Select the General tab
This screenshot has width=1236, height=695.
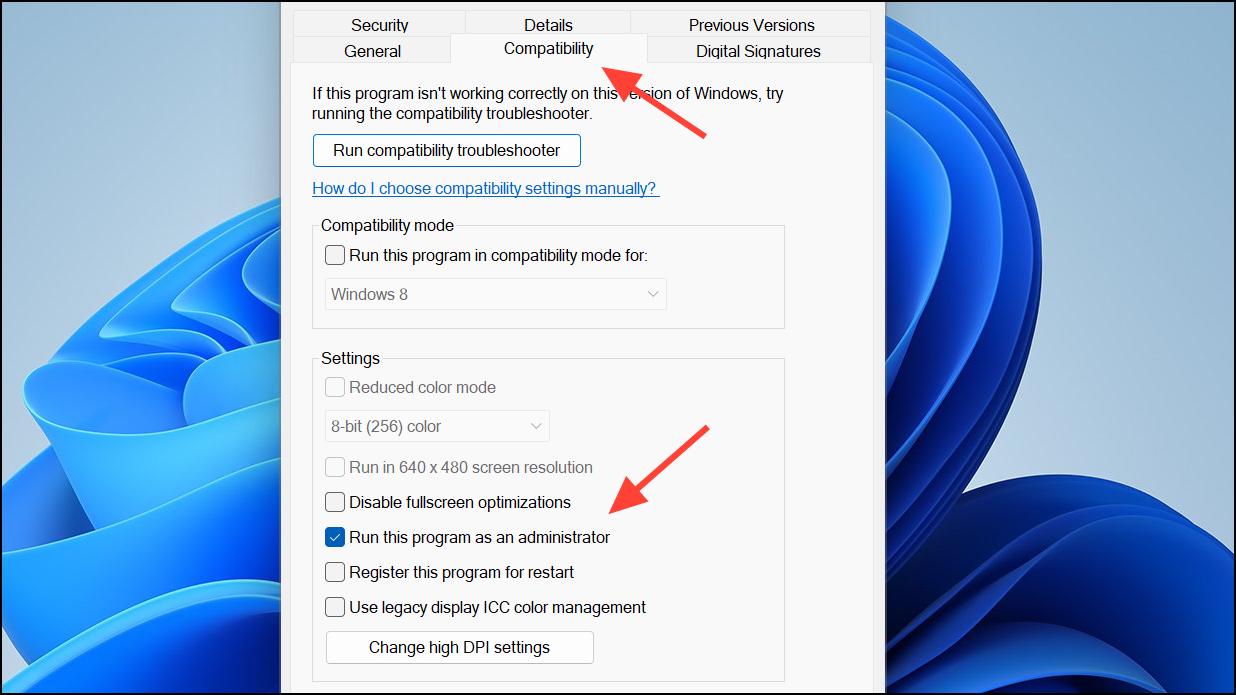372,51
